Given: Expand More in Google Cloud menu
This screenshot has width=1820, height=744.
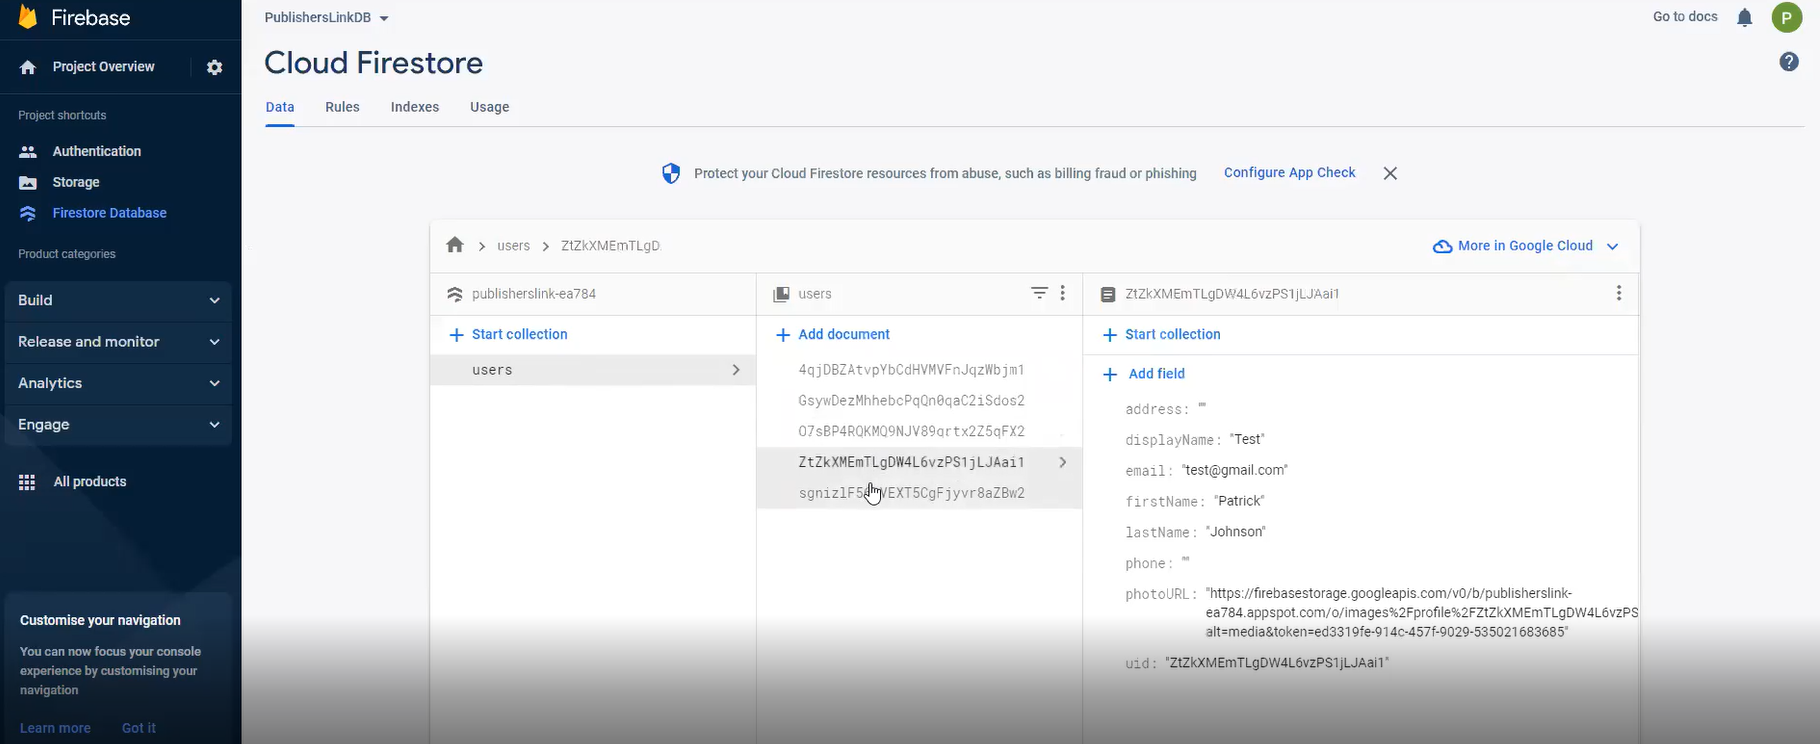Looking at the screenshot, I should pyautogui.click(x=1526, y=246).
